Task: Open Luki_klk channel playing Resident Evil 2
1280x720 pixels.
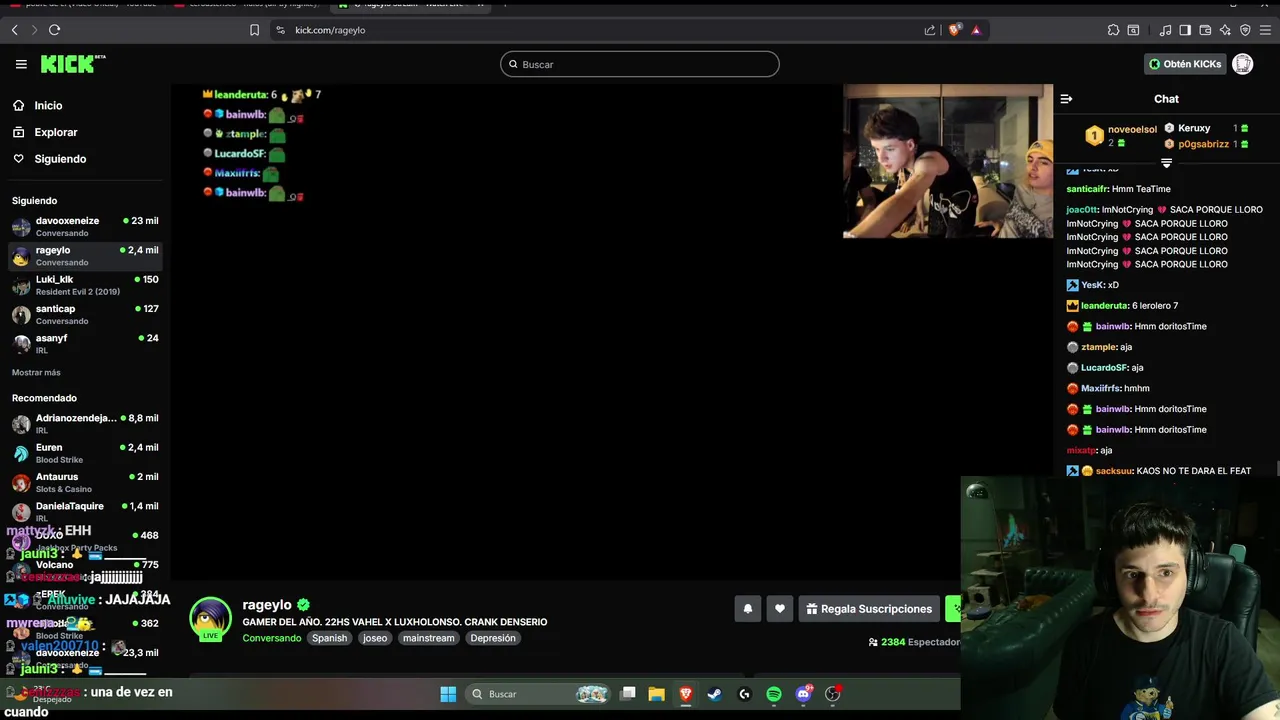Action: tap(85, 285)
